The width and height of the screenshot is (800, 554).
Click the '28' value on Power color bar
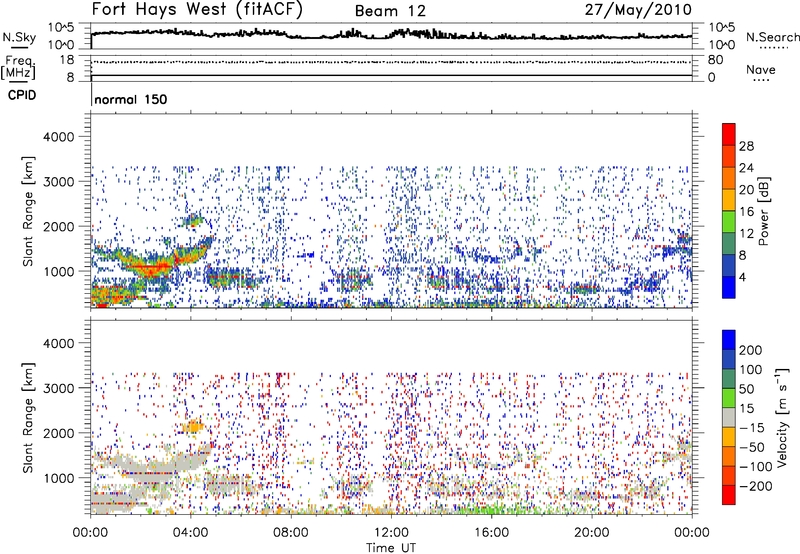[746, 146]
